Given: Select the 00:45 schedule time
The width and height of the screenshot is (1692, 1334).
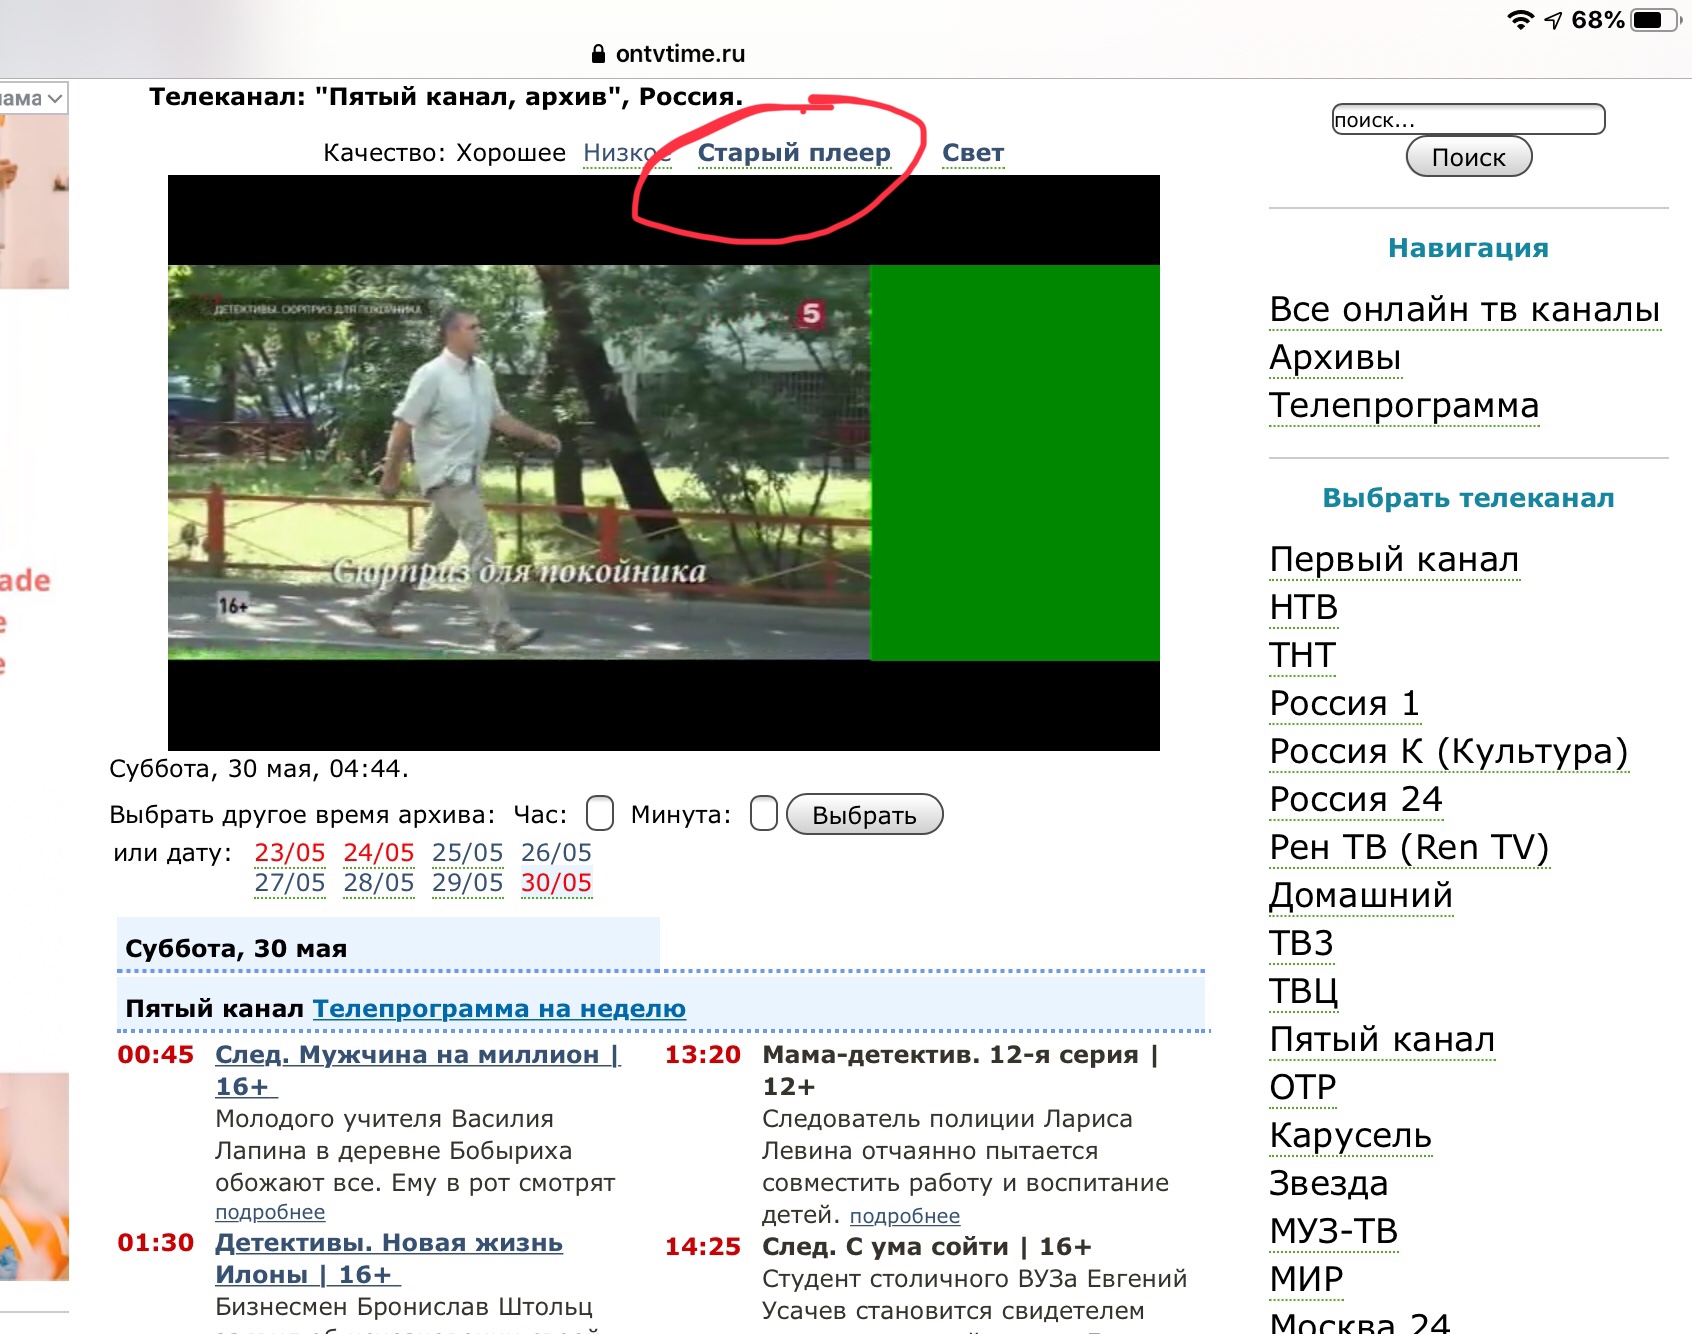Looking at the screenshot, I should [156, 1055].
